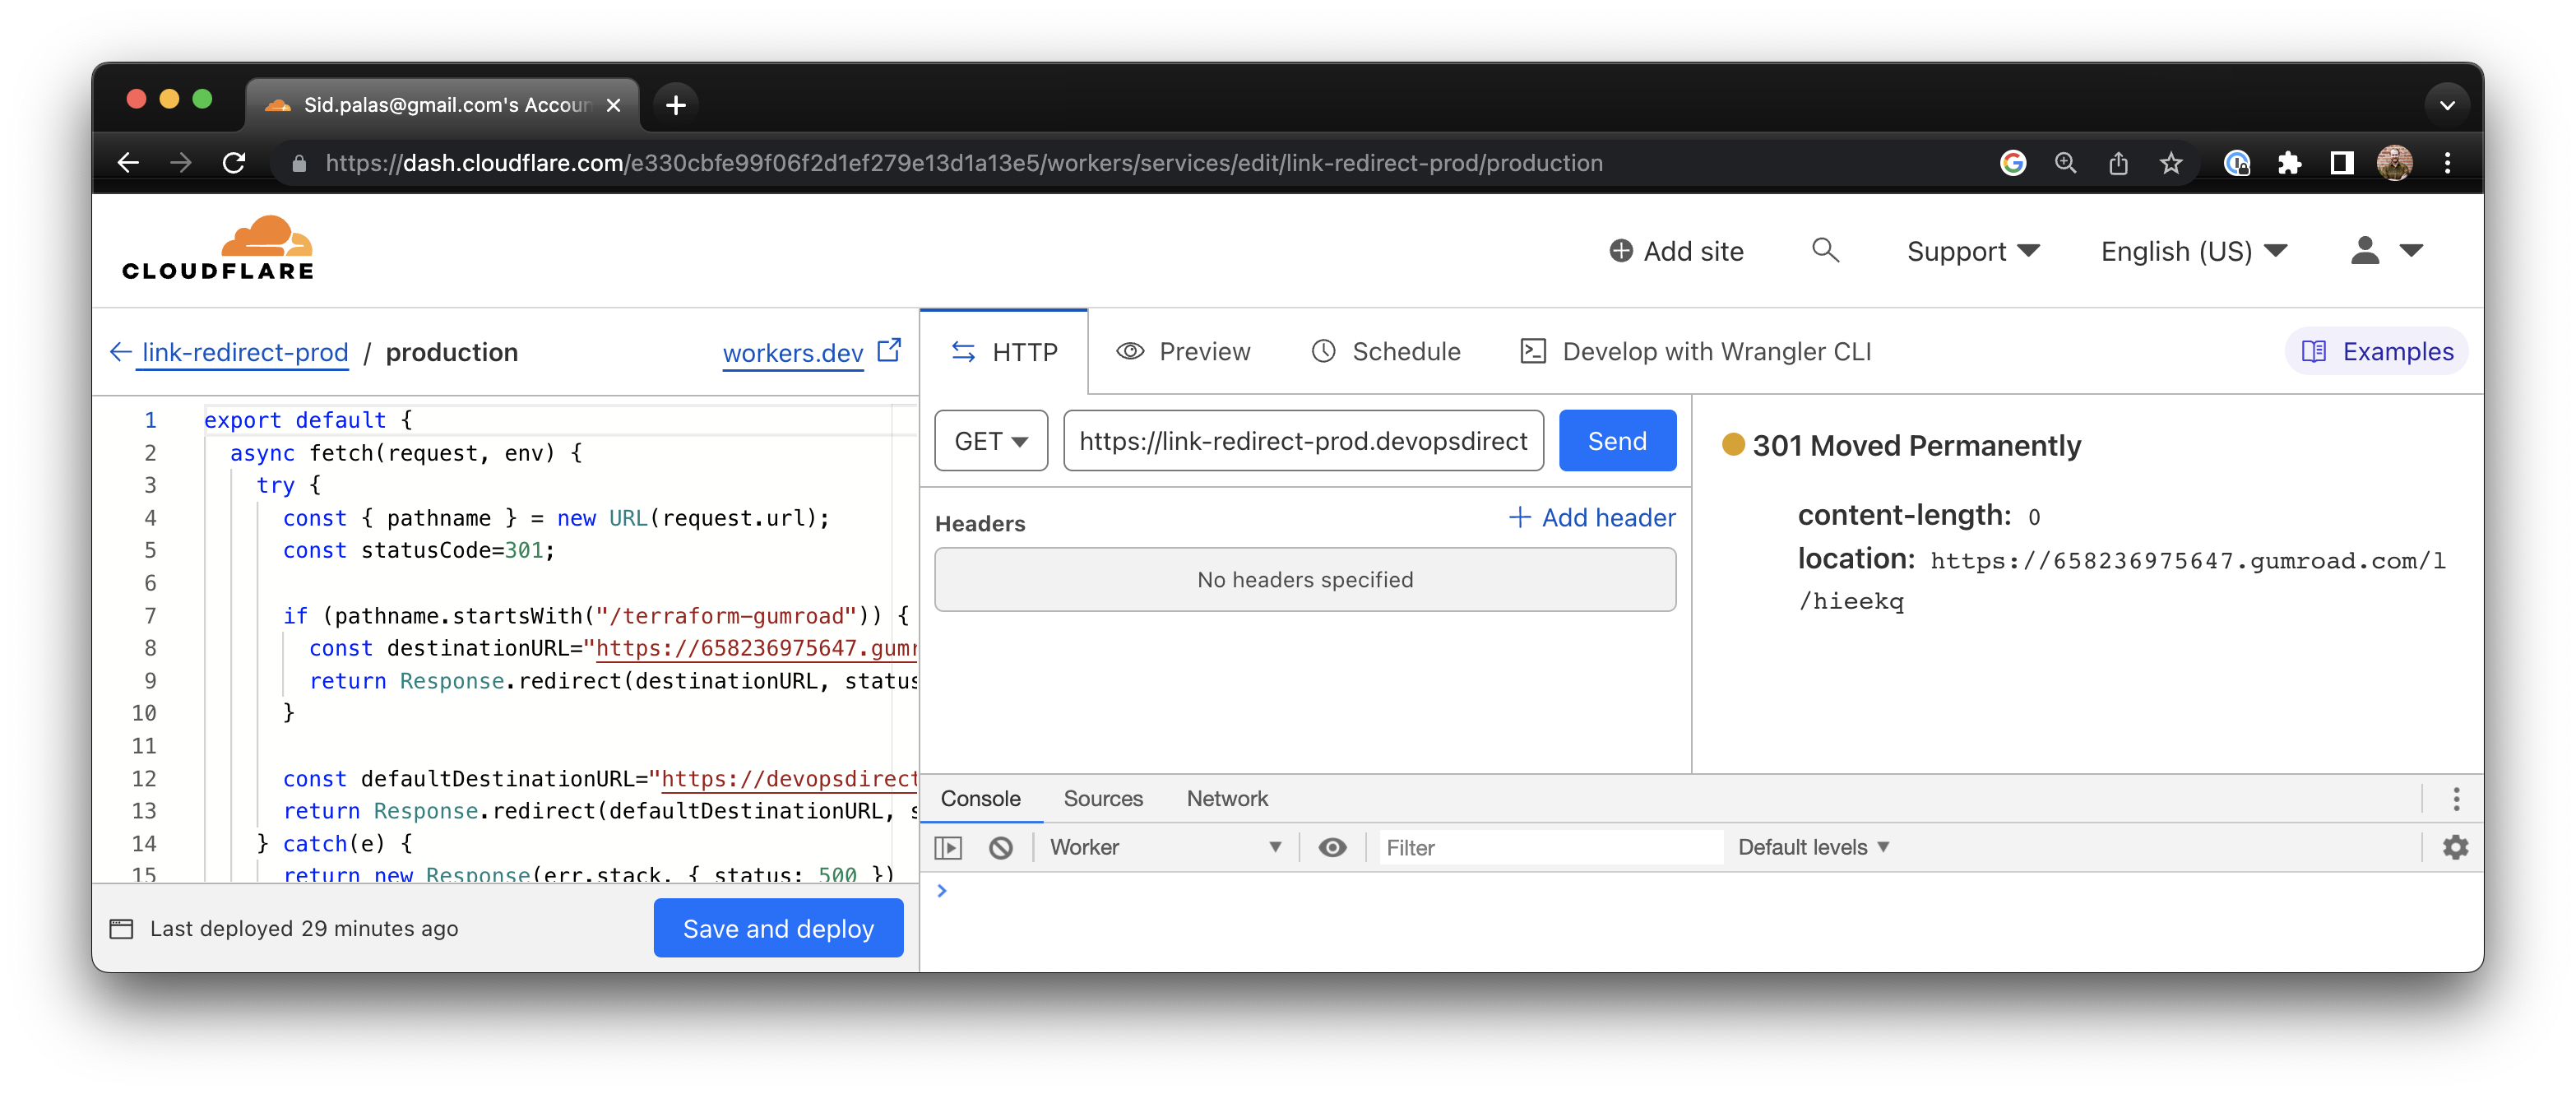Click Add site
Image resolution: width=2576 pixels, height=1094 pixels.
point(1676,251)
